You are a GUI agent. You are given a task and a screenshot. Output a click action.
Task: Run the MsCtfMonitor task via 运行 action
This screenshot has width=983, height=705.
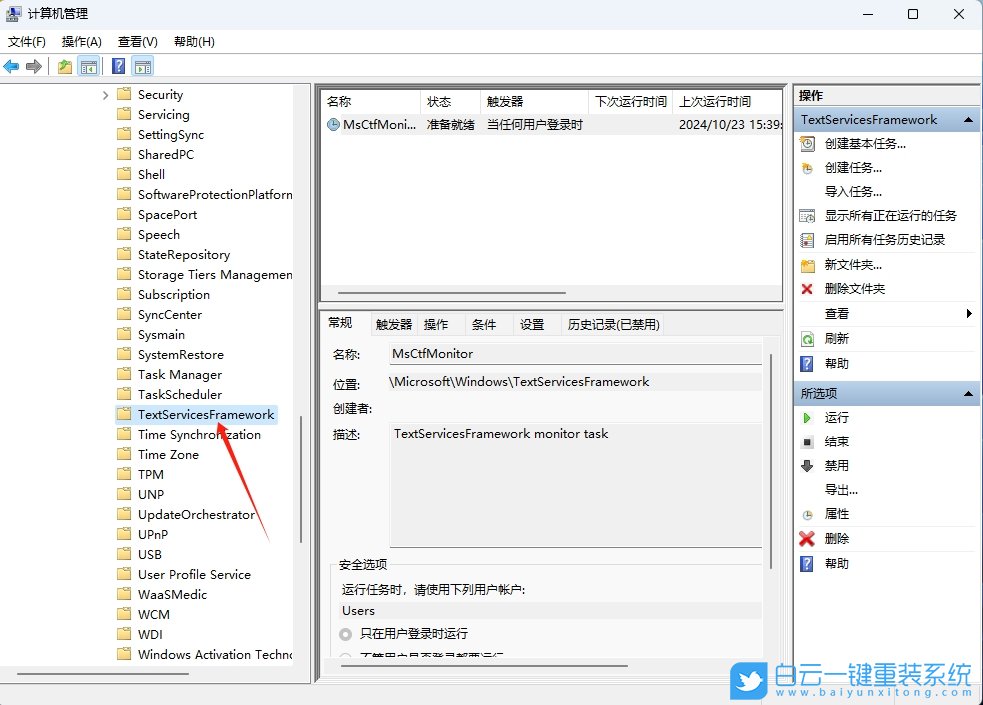coord(836,417)
